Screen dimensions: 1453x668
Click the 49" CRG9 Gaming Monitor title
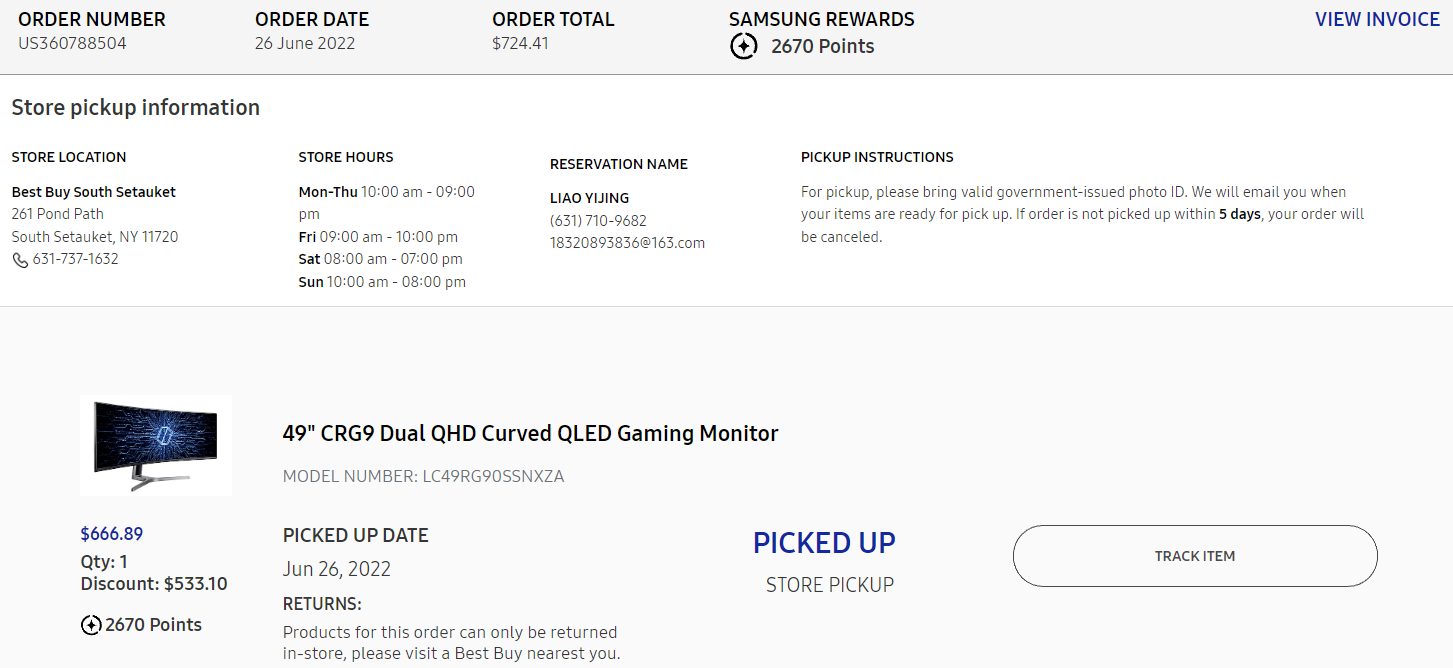530,433
